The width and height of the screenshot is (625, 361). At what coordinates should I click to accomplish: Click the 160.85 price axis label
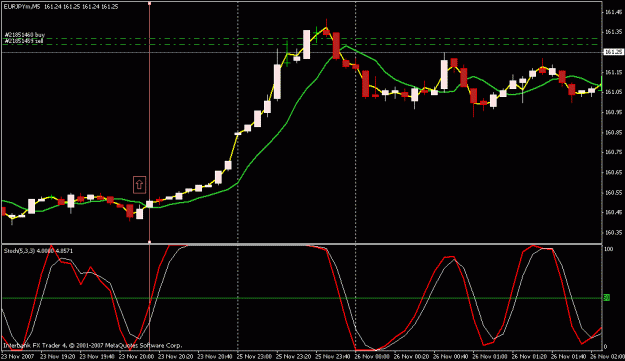point(613,132)
